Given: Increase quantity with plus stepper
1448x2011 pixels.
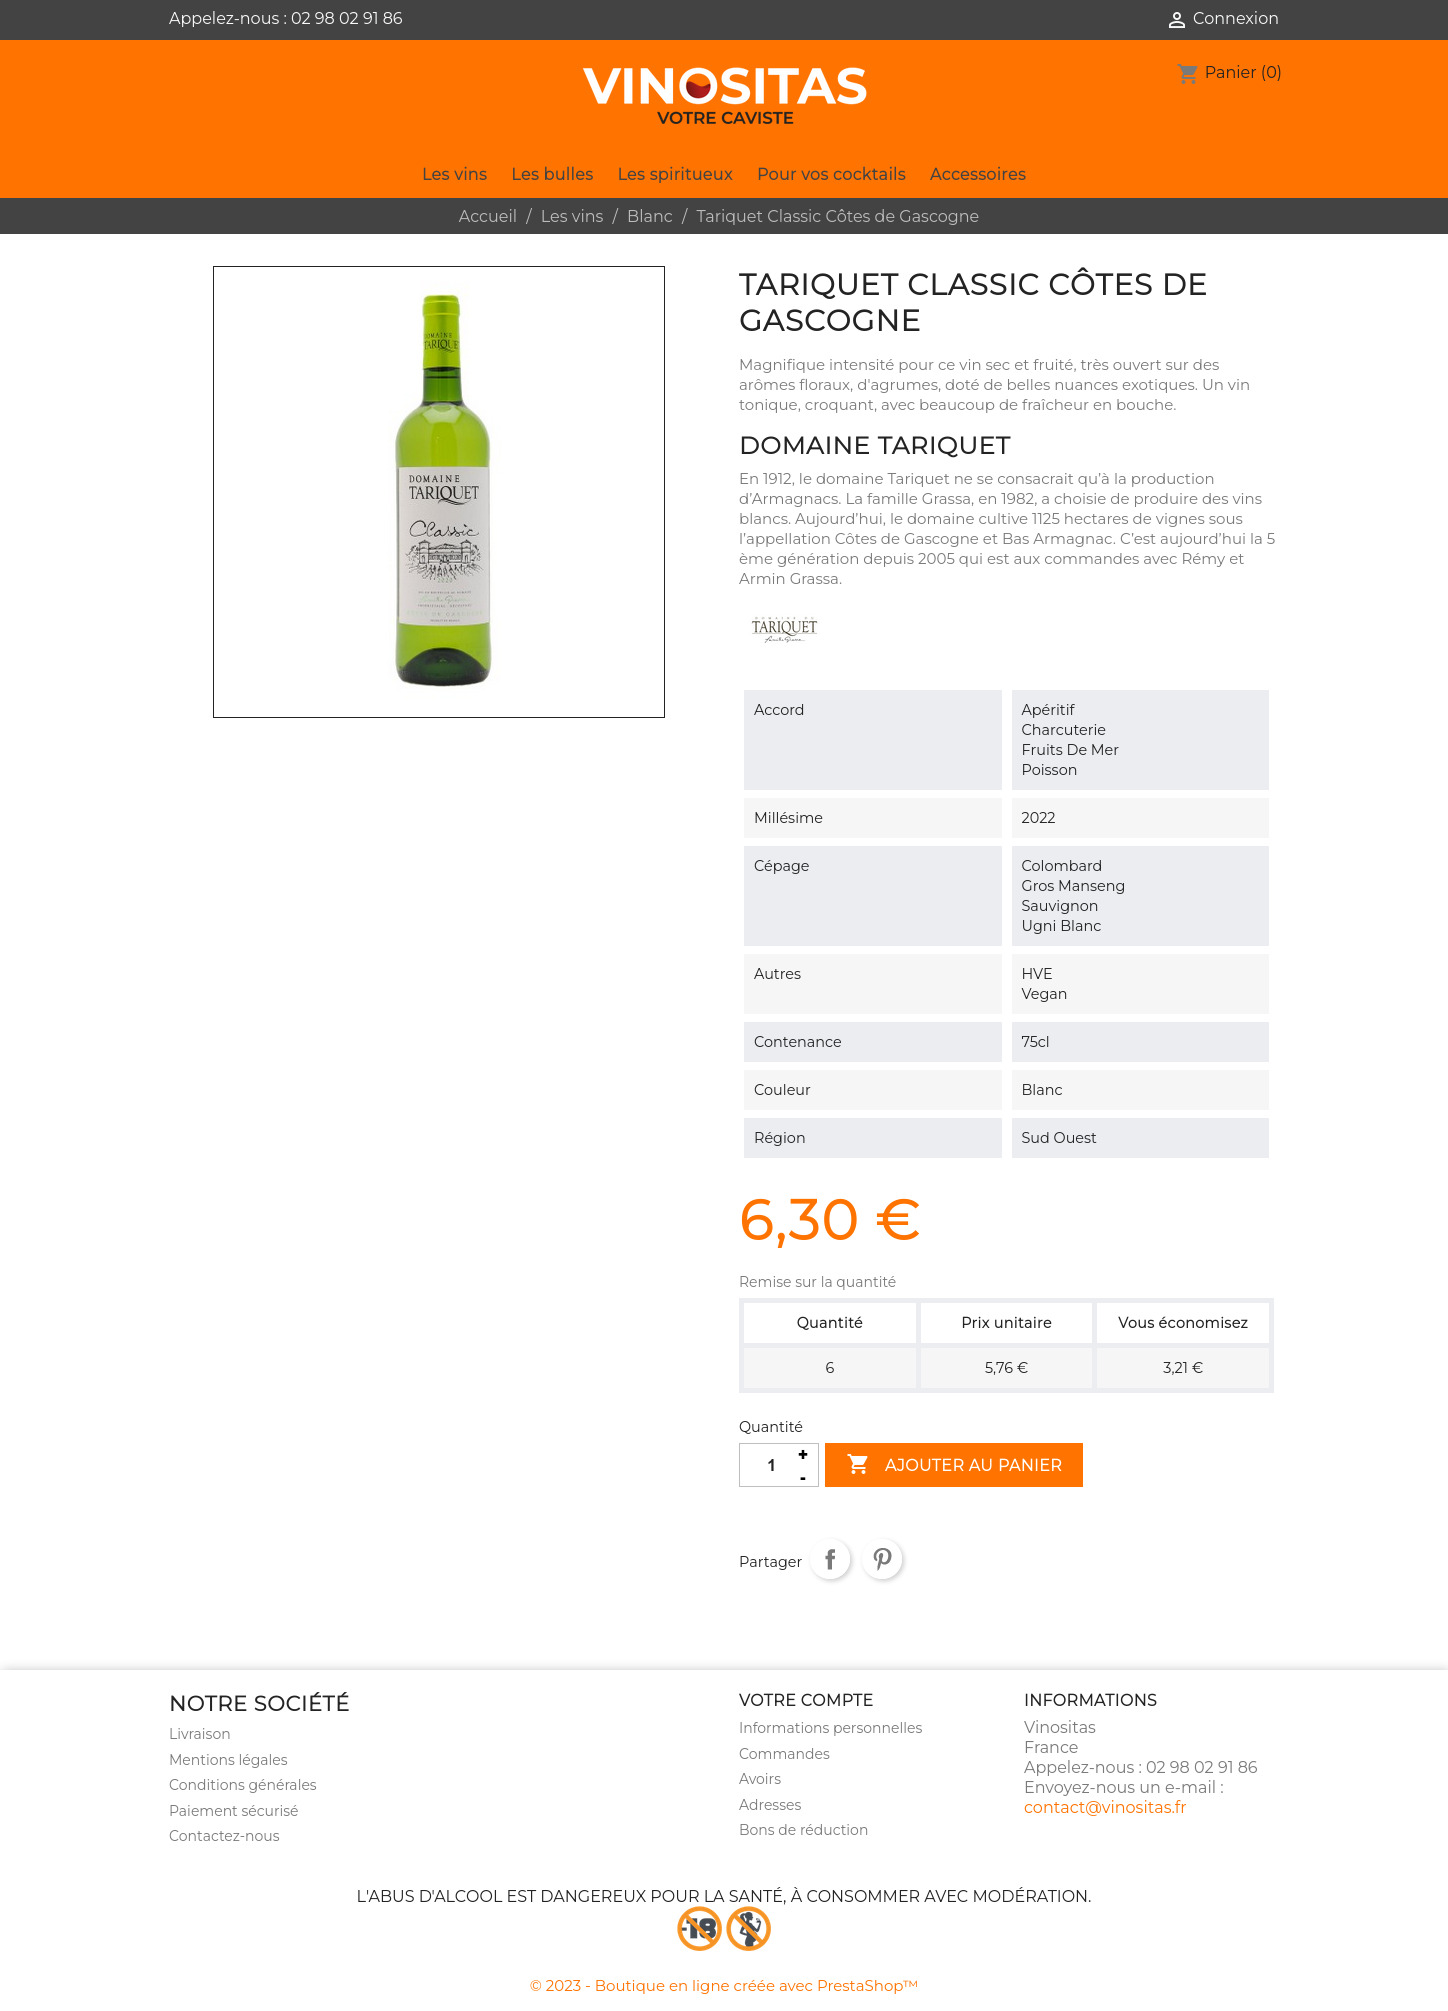Looking at the screenshot, I should coord(803,1454).
